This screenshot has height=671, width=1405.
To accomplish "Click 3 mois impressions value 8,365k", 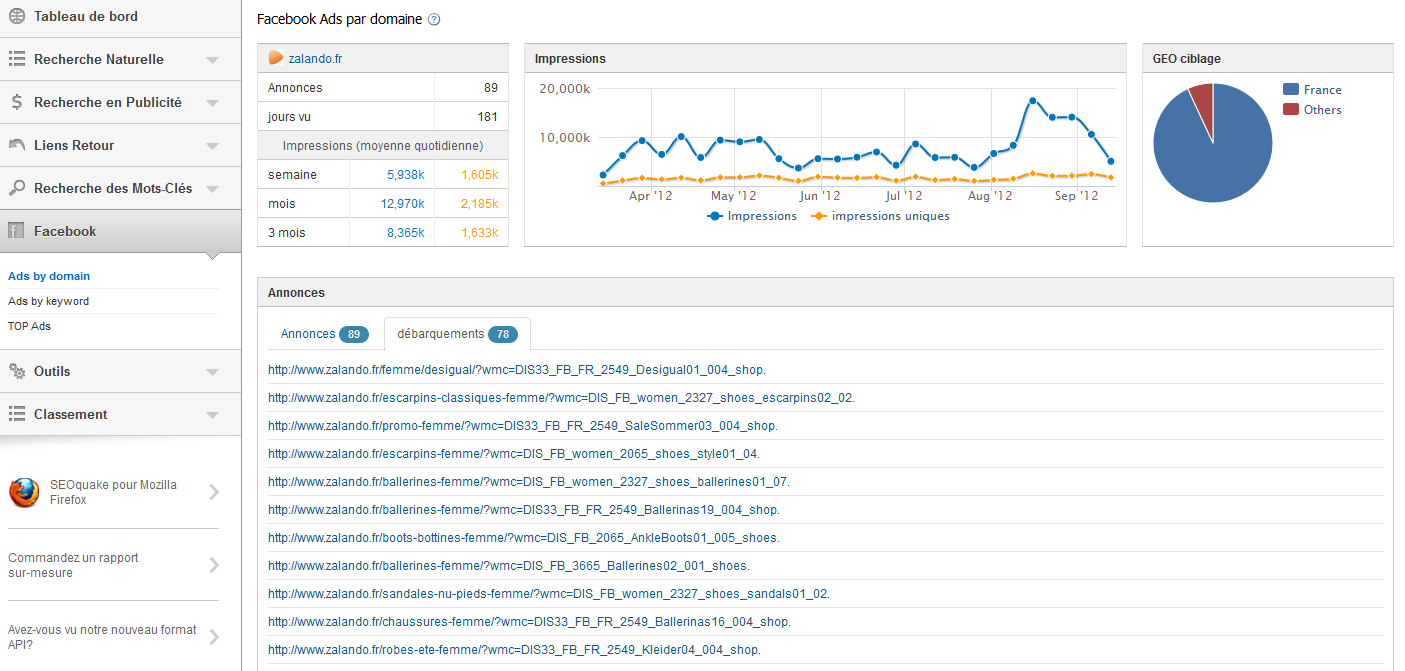I will [x=405, y=233].
